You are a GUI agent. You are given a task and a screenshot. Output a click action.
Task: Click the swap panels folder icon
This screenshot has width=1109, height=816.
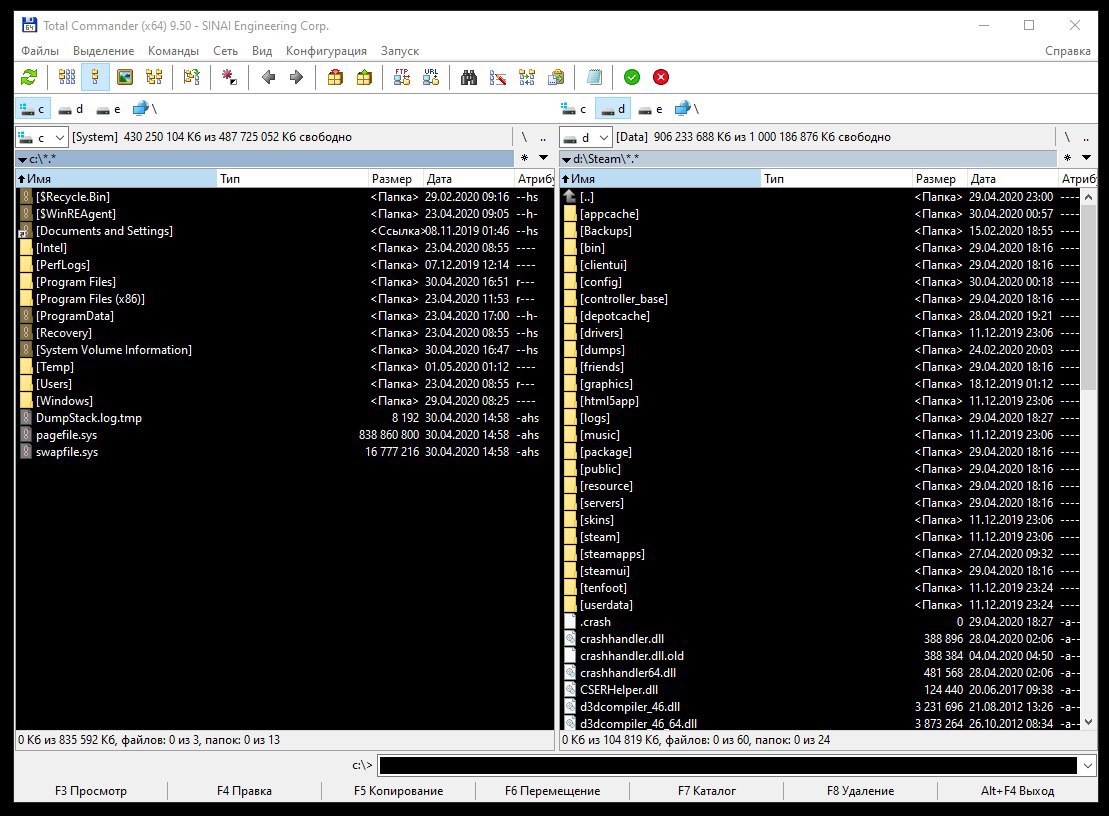(x=192, y=77)
